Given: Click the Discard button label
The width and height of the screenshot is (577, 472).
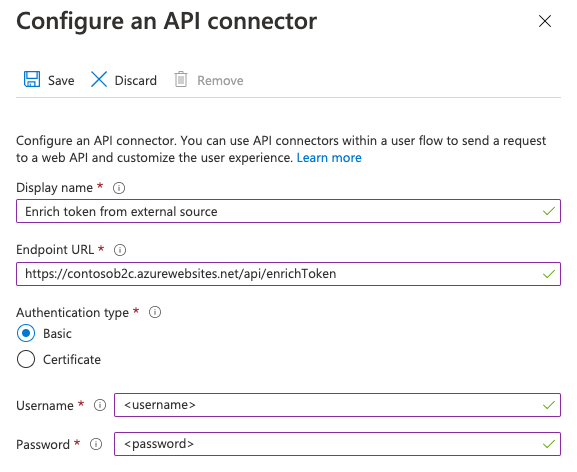Looking at the screenshot, I should (136, 81).
